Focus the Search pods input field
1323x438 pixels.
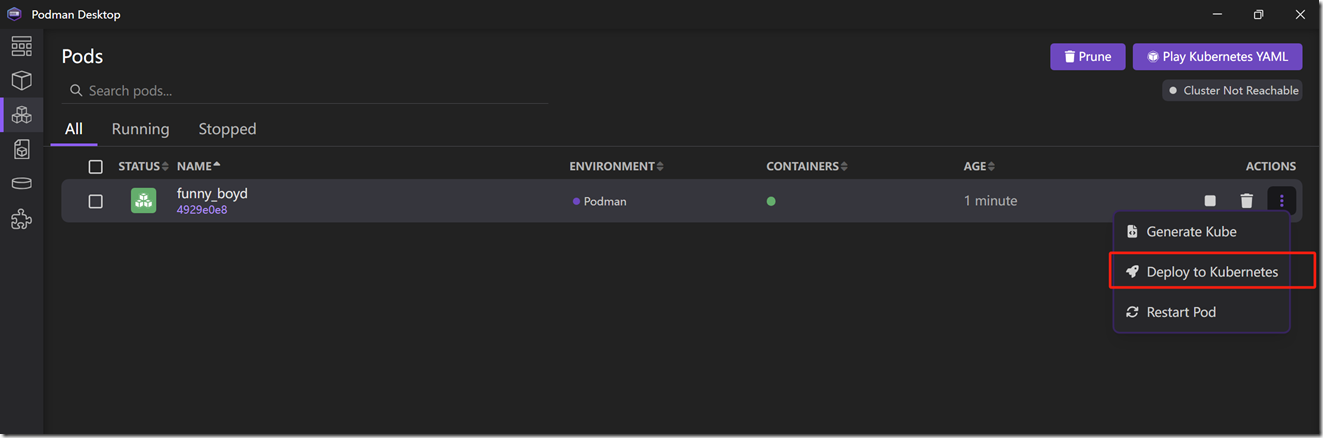[310, 91]
